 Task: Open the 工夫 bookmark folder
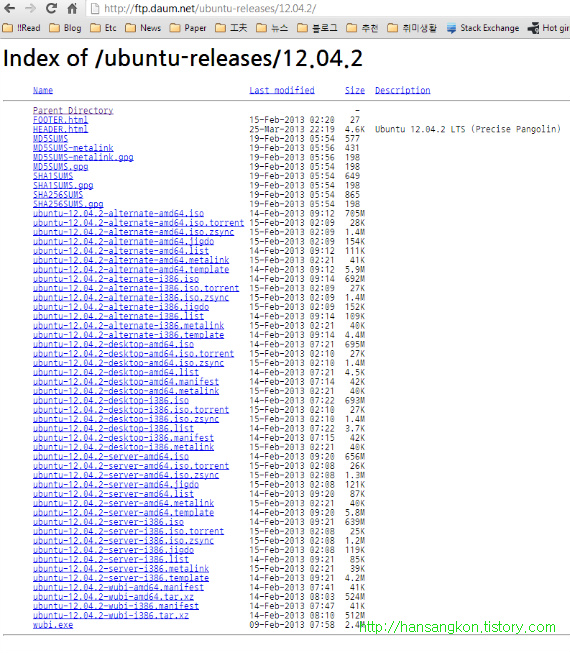231,28
